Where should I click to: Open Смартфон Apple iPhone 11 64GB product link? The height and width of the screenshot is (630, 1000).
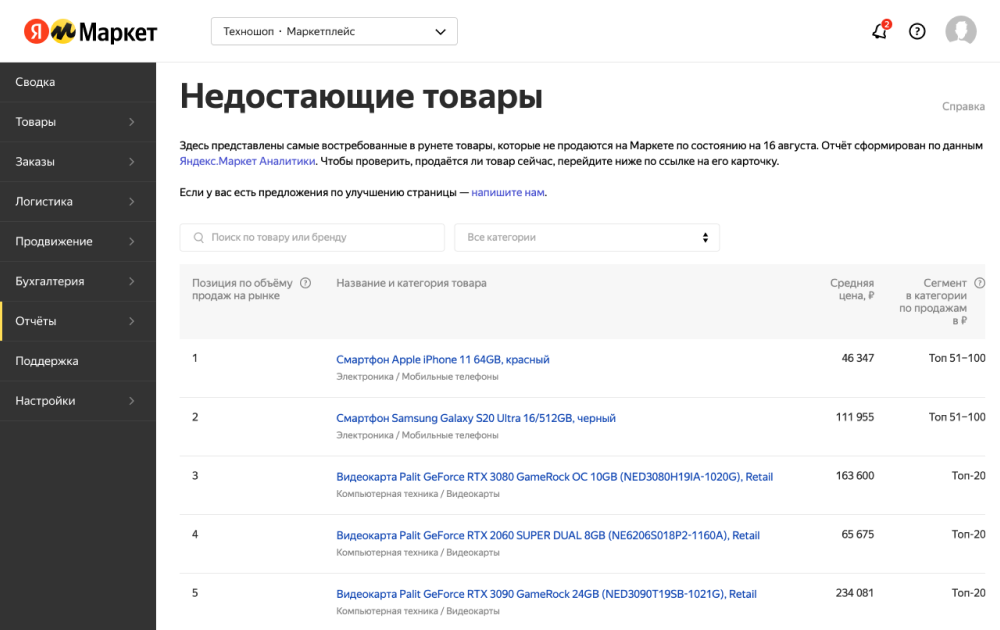point(443,360)
